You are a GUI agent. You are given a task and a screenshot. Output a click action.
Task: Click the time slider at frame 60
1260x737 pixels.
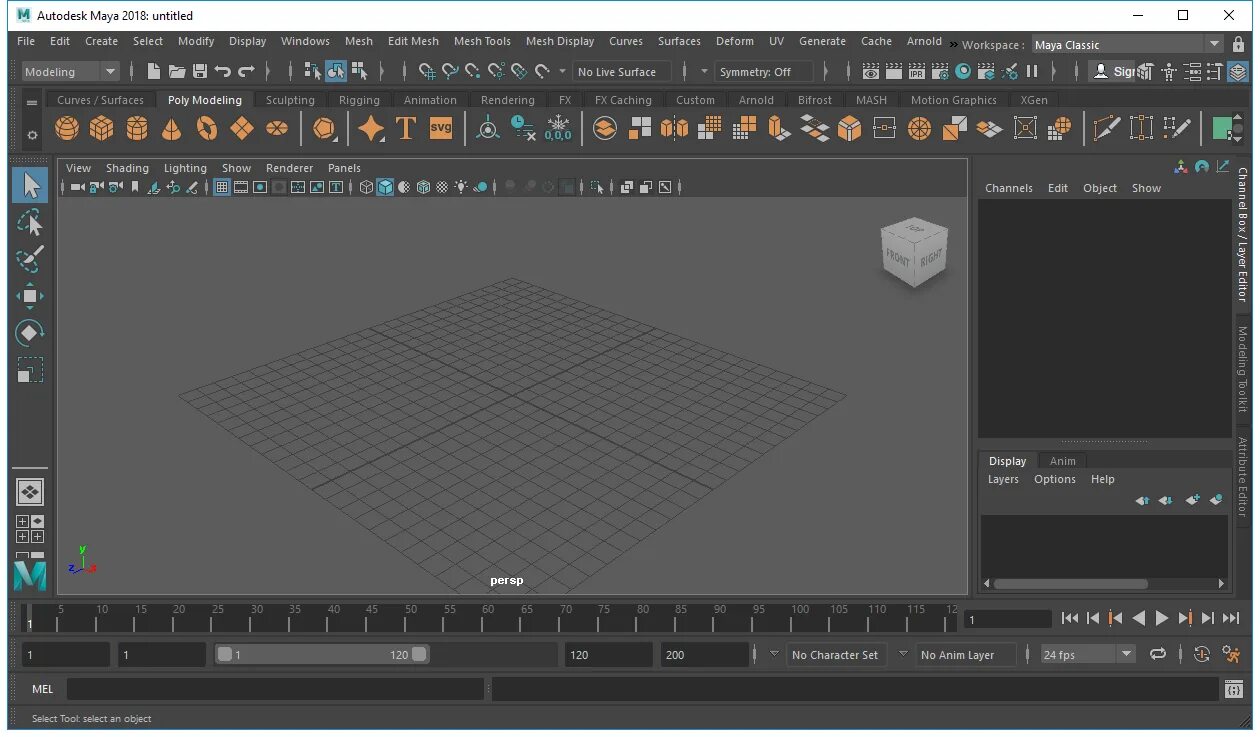(x=488, y=617)
